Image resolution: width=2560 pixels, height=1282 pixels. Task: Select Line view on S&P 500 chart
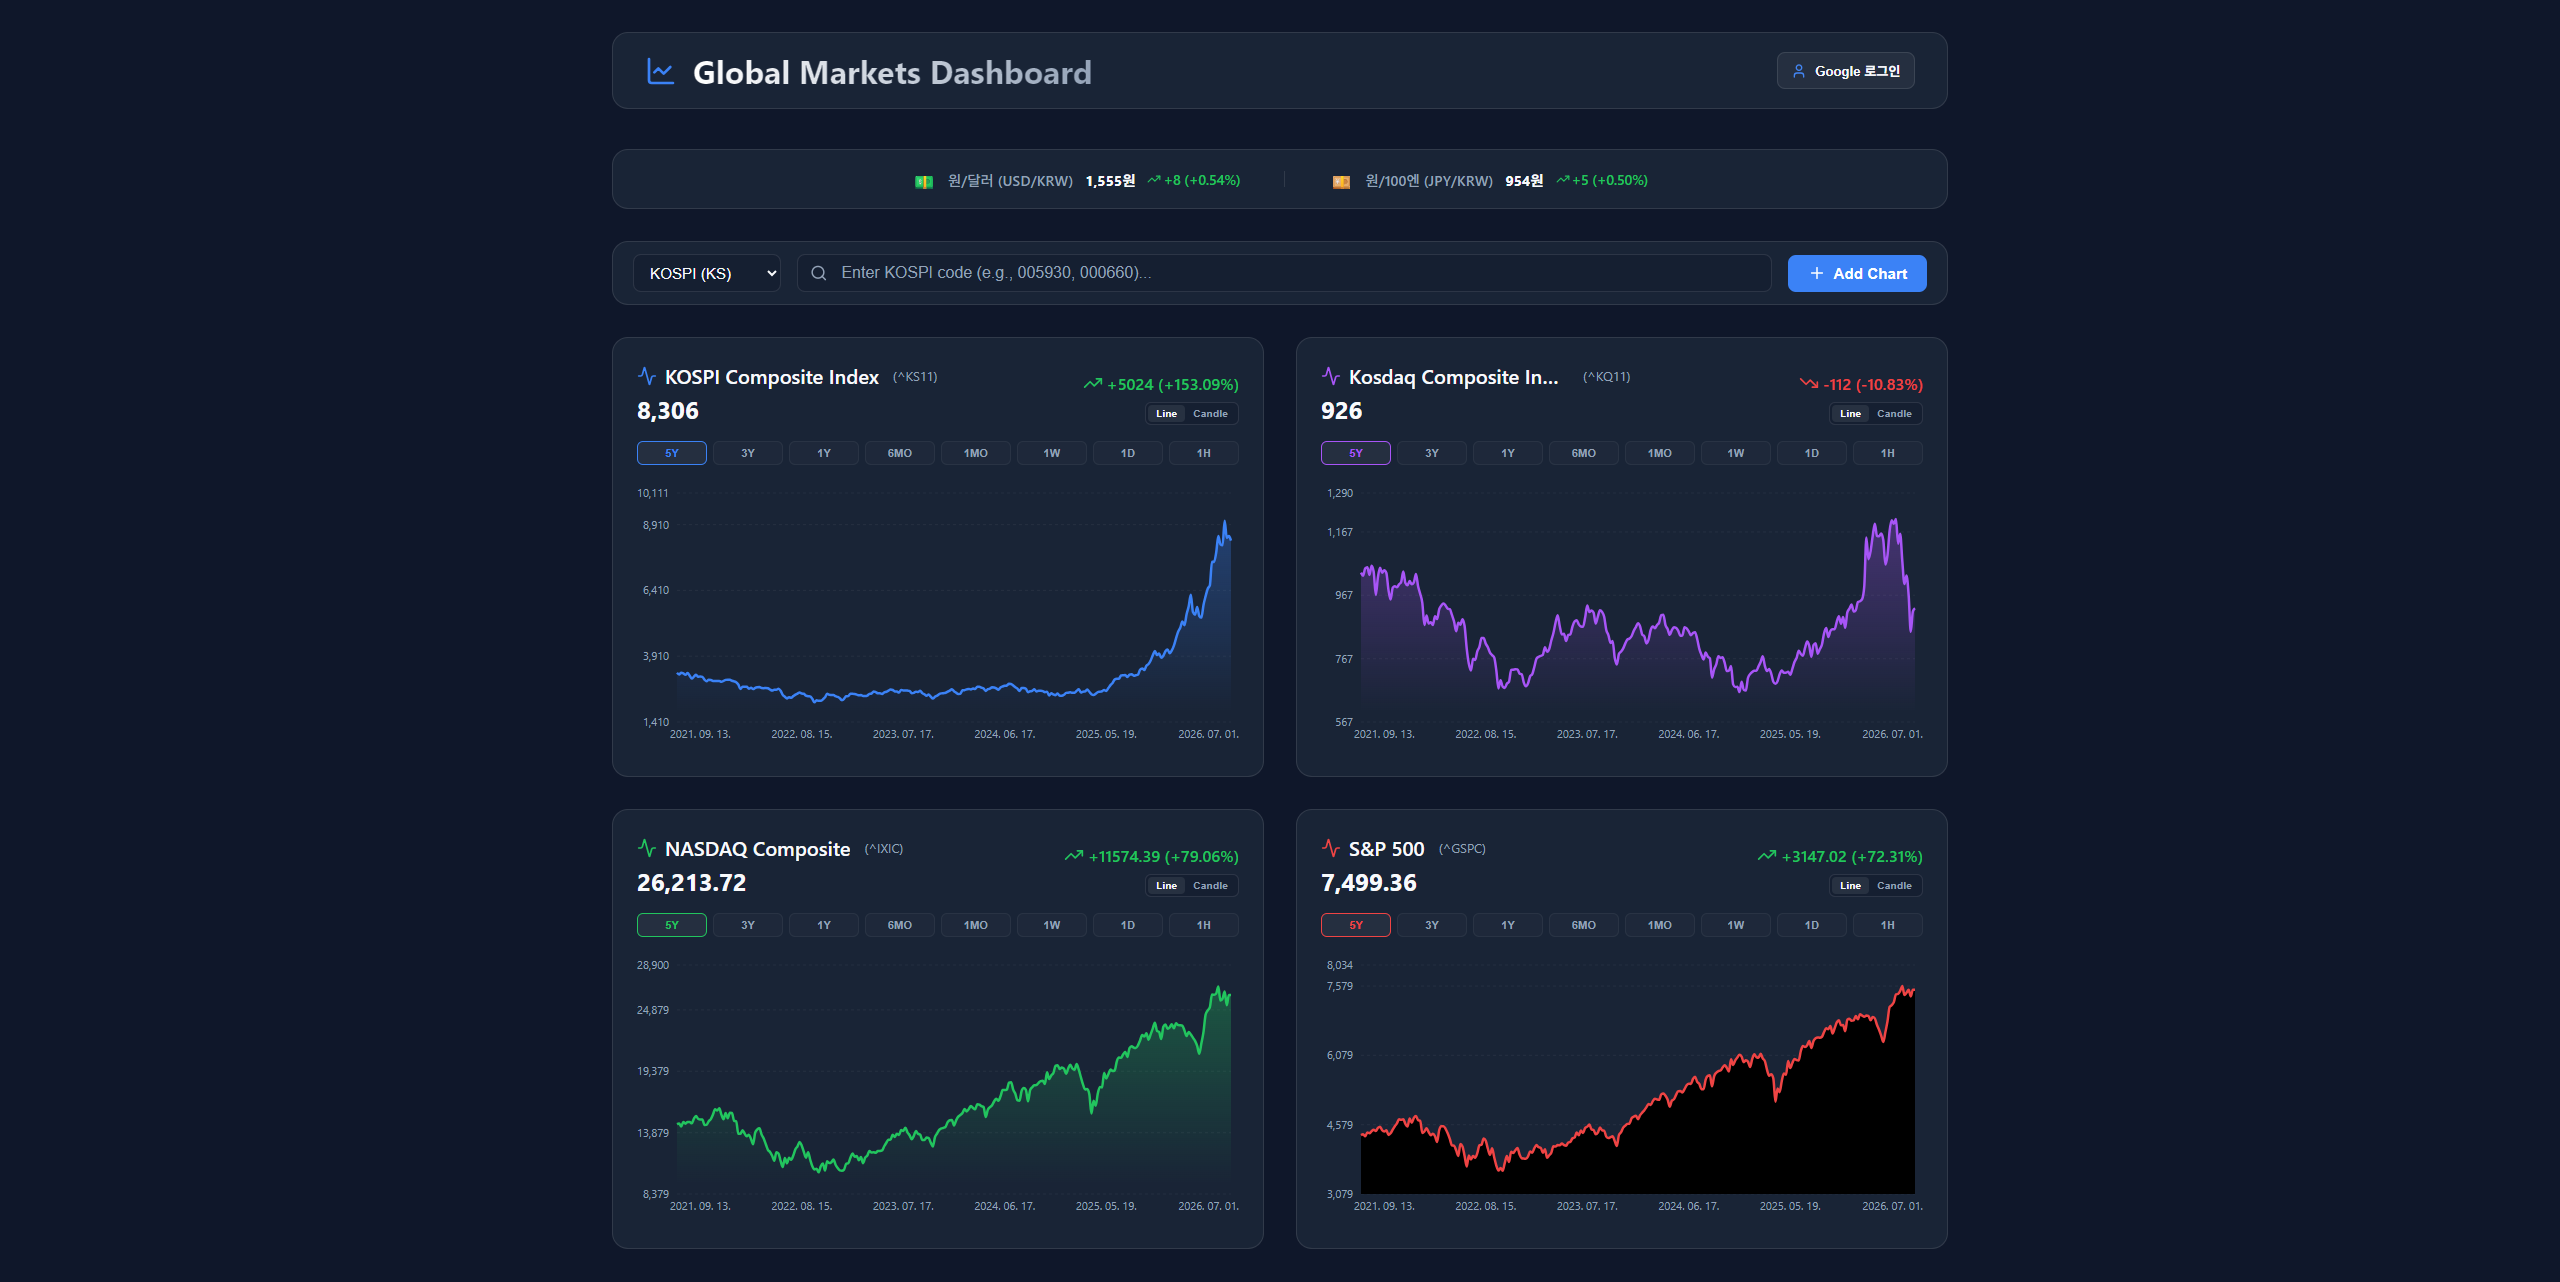tap(1850, 886)
